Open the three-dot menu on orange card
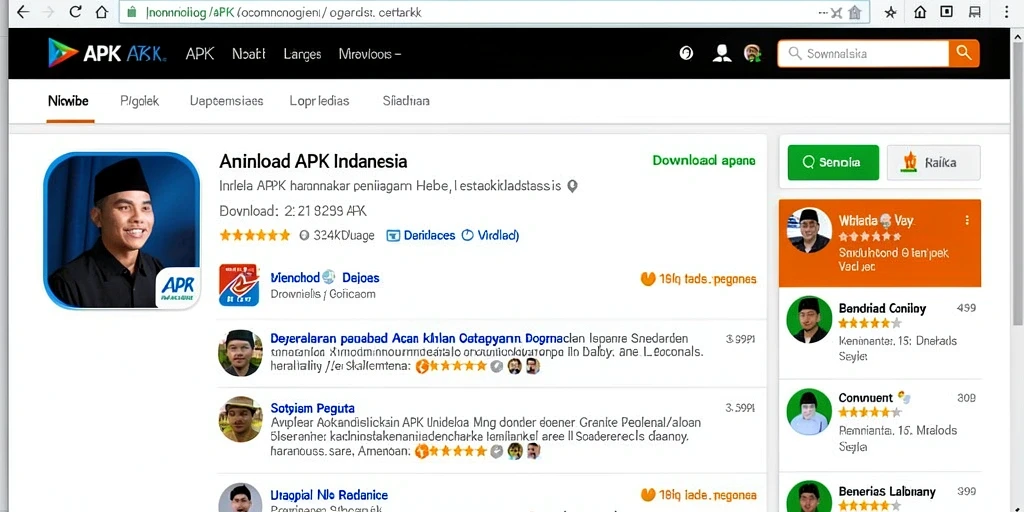 point(967,221)
